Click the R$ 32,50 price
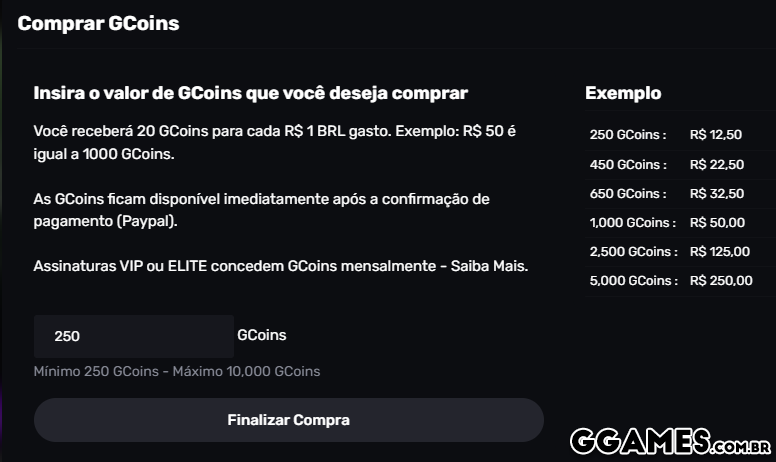The width and height of the screenshot is (776, 462). click(716, 193)
